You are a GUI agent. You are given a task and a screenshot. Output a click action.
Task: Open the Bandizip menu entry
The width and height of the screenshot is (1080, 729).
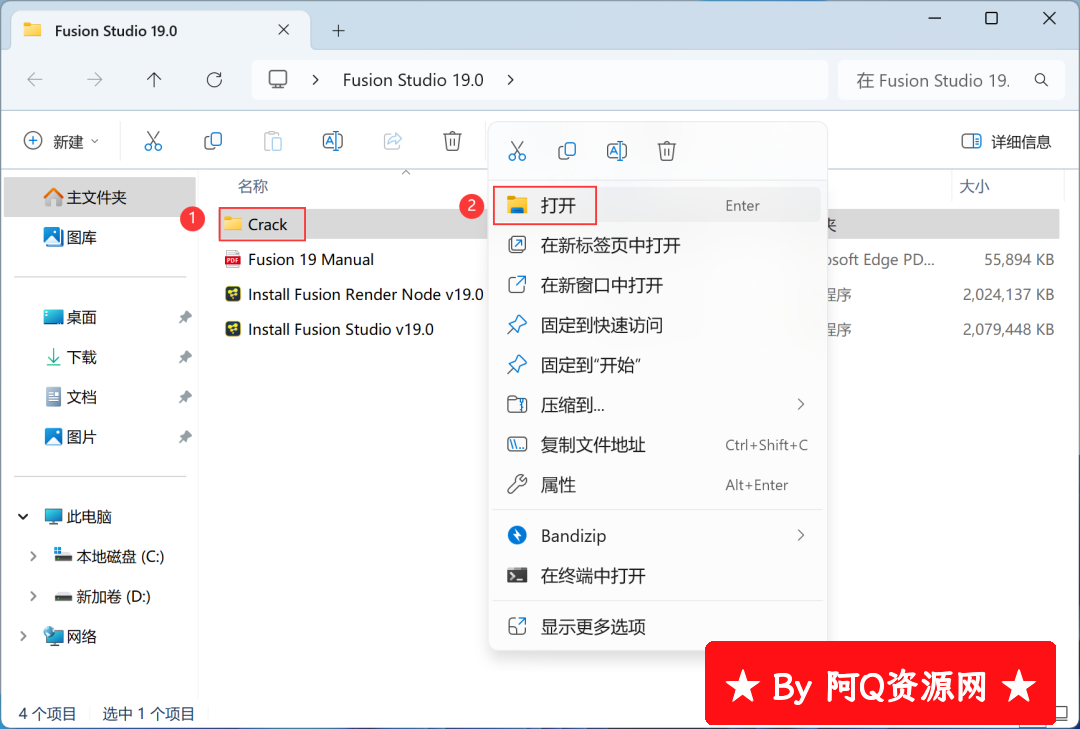click(657, 535)
